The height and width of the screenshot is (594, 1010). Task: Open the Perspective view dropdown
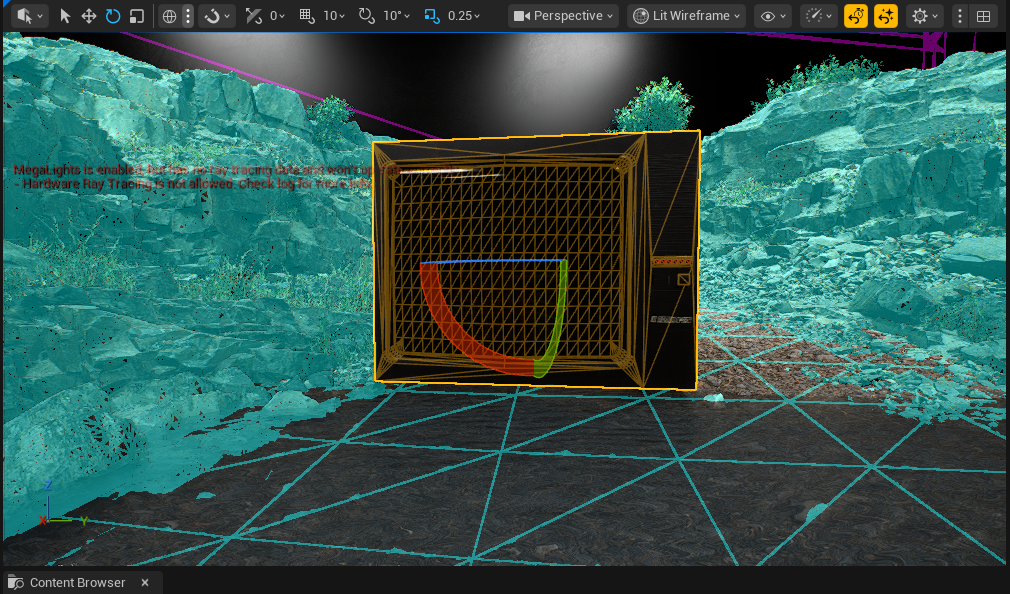(x=563, y=16)
